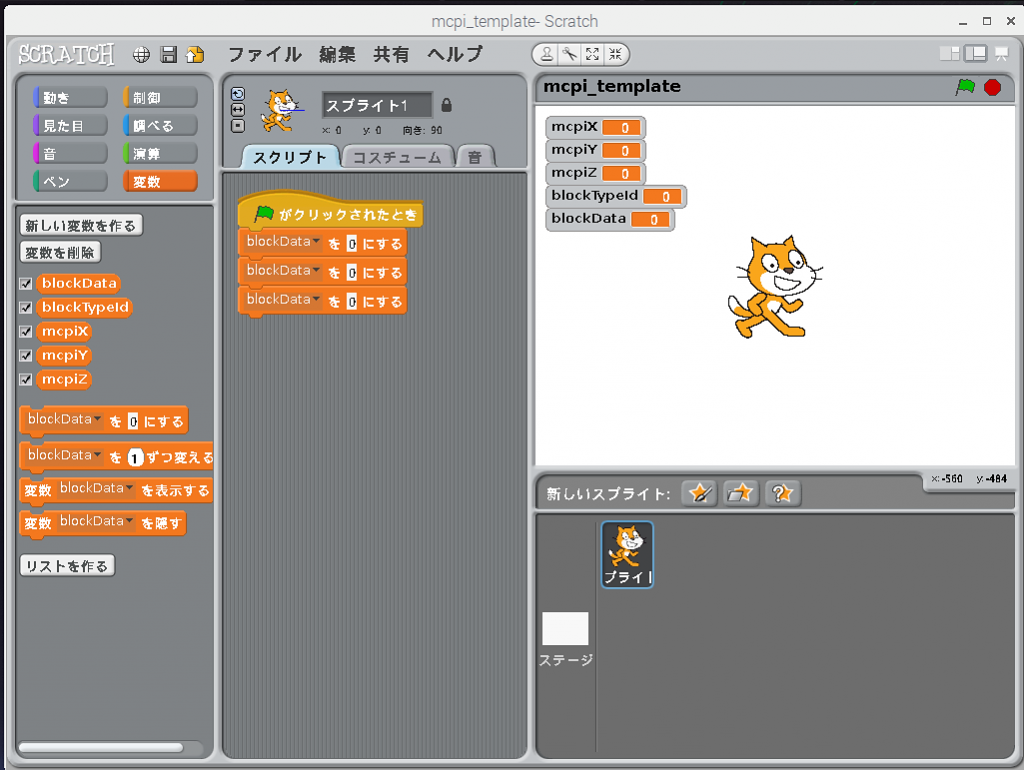Click value field of first script set block
This screenshot has height=770, width=1024.
(x=352, y=244)
